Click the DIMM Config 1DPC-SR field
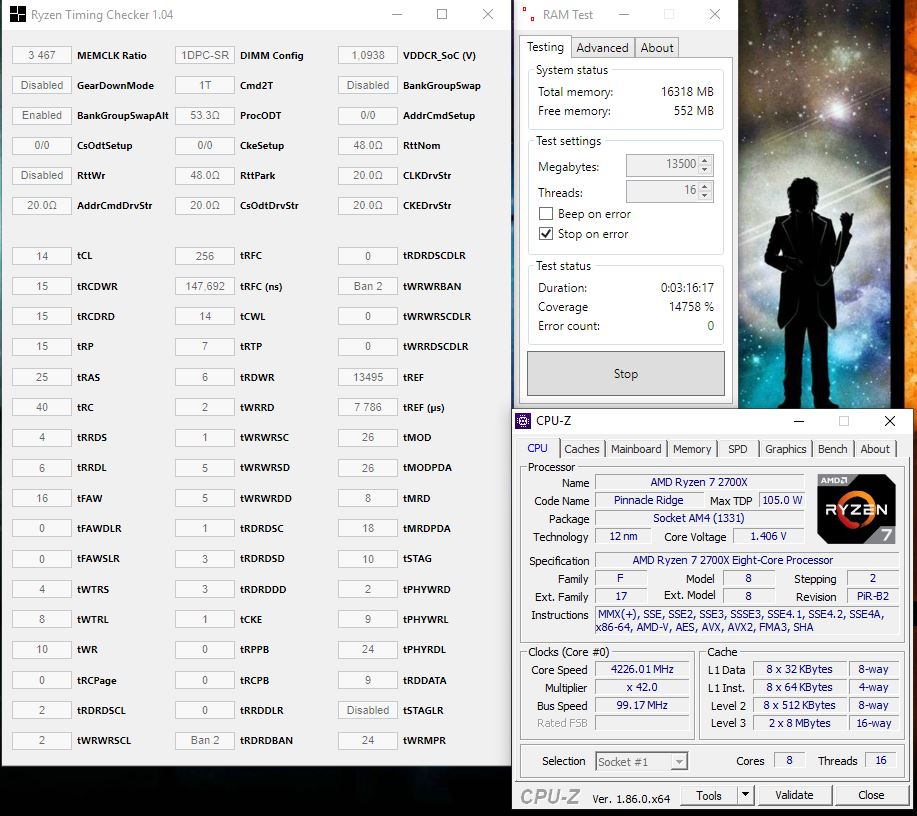 point(205,55)
